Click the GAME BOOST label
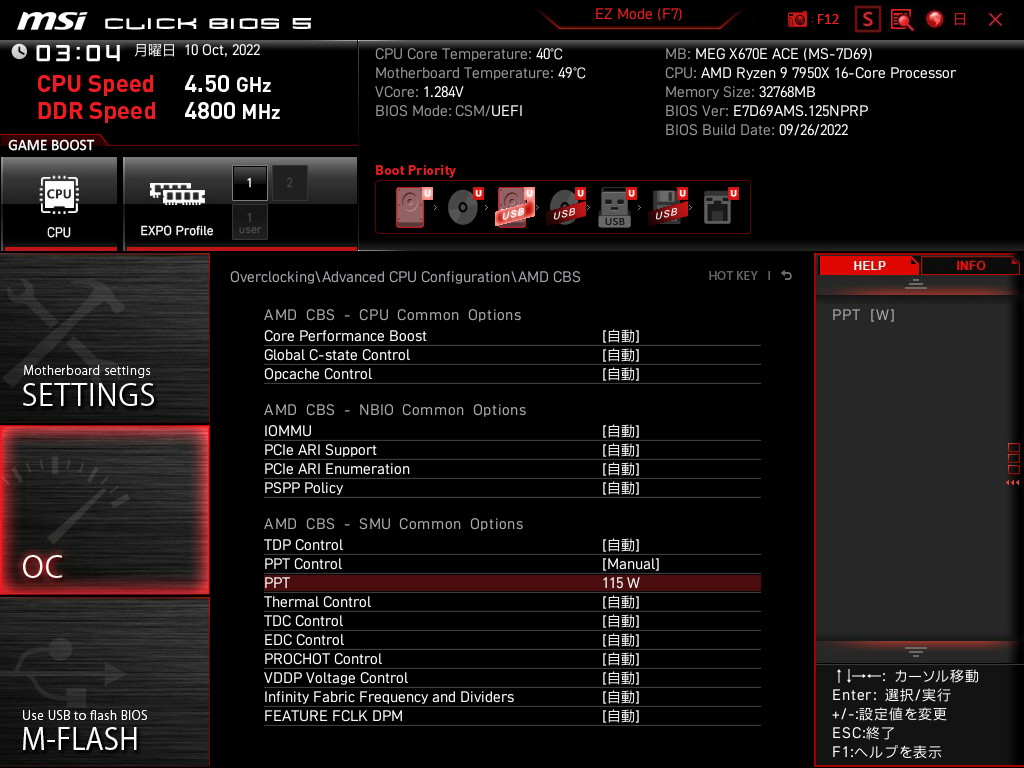The height and width of the screenshot is (768, 1024). 51,145
